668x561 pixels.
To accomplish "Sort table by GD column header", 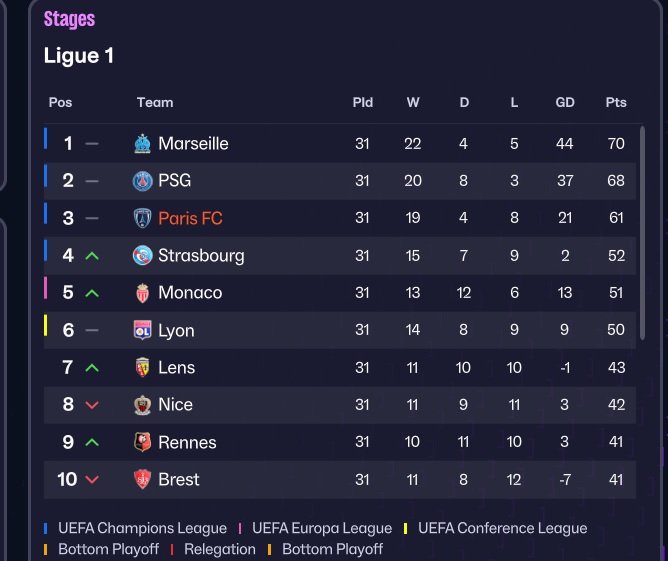I will click(x=565, y=102).
